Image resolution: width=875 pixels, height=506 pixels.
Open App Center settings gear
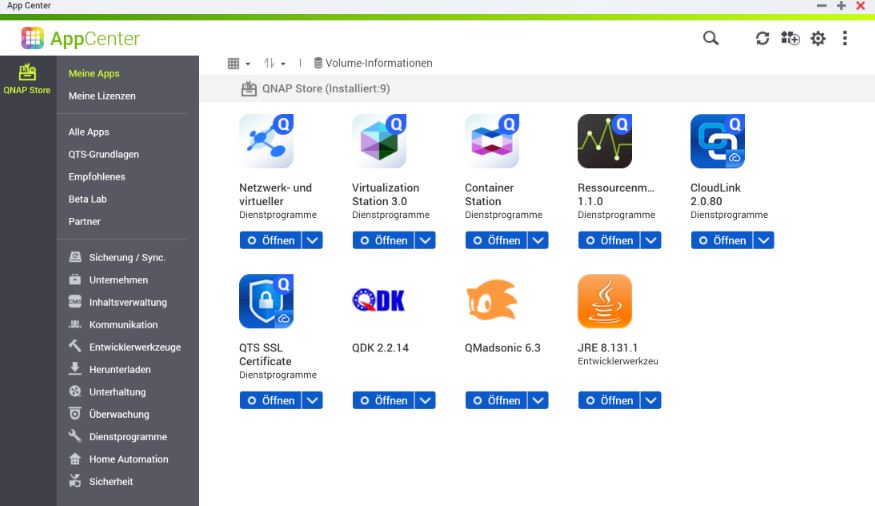point(818,38)
